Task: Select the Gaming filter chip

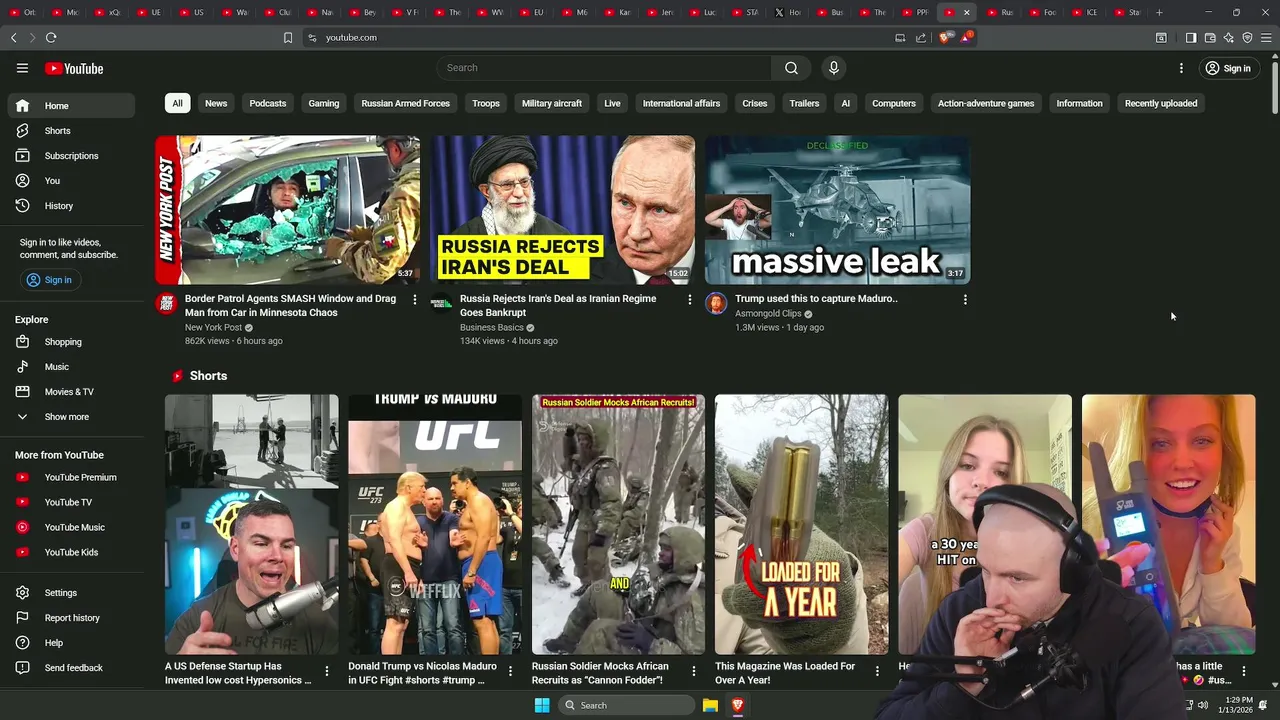Action: [x=324, y=103]
